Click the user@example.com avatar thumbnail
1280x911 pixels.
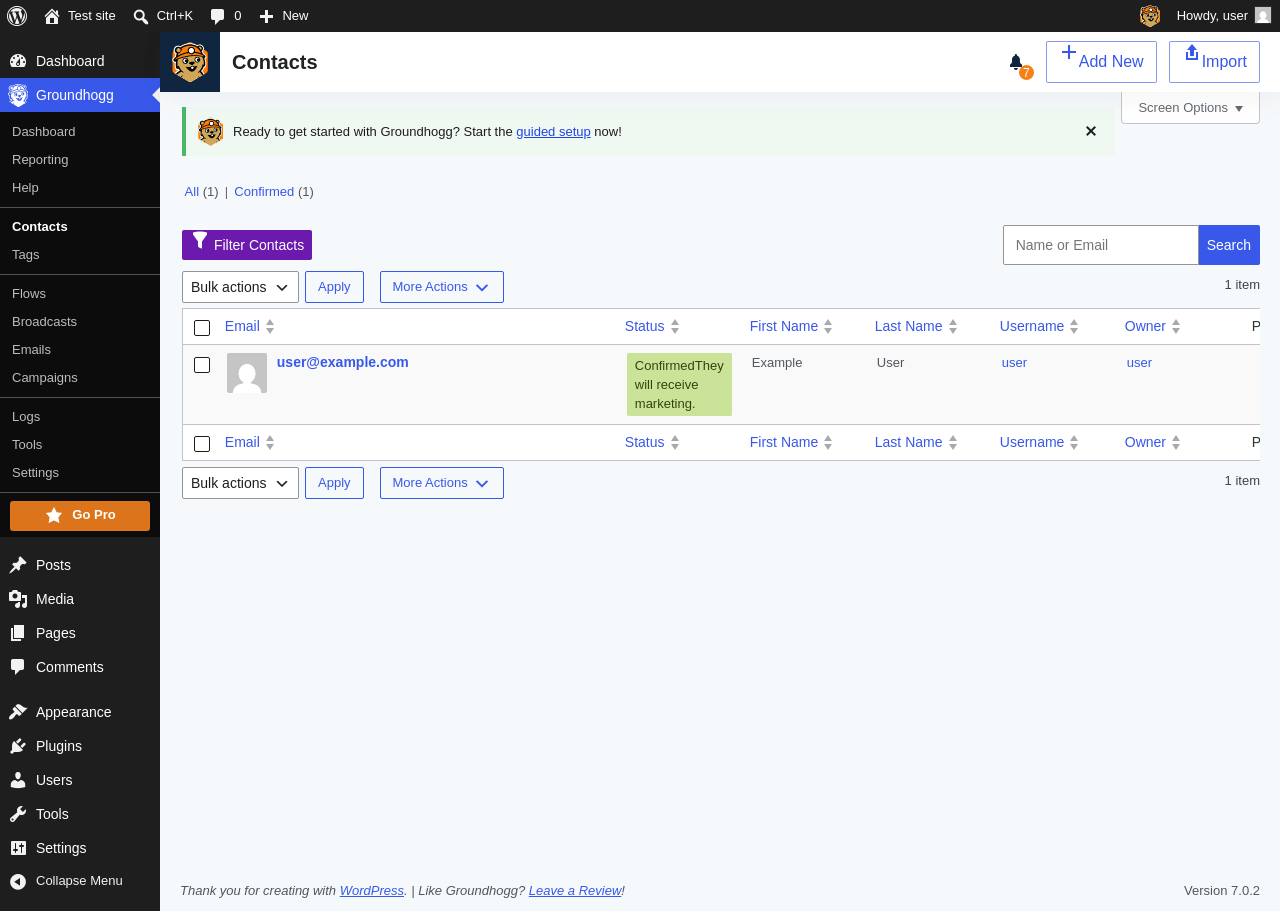pyautogui.click(x=247, y=373)
